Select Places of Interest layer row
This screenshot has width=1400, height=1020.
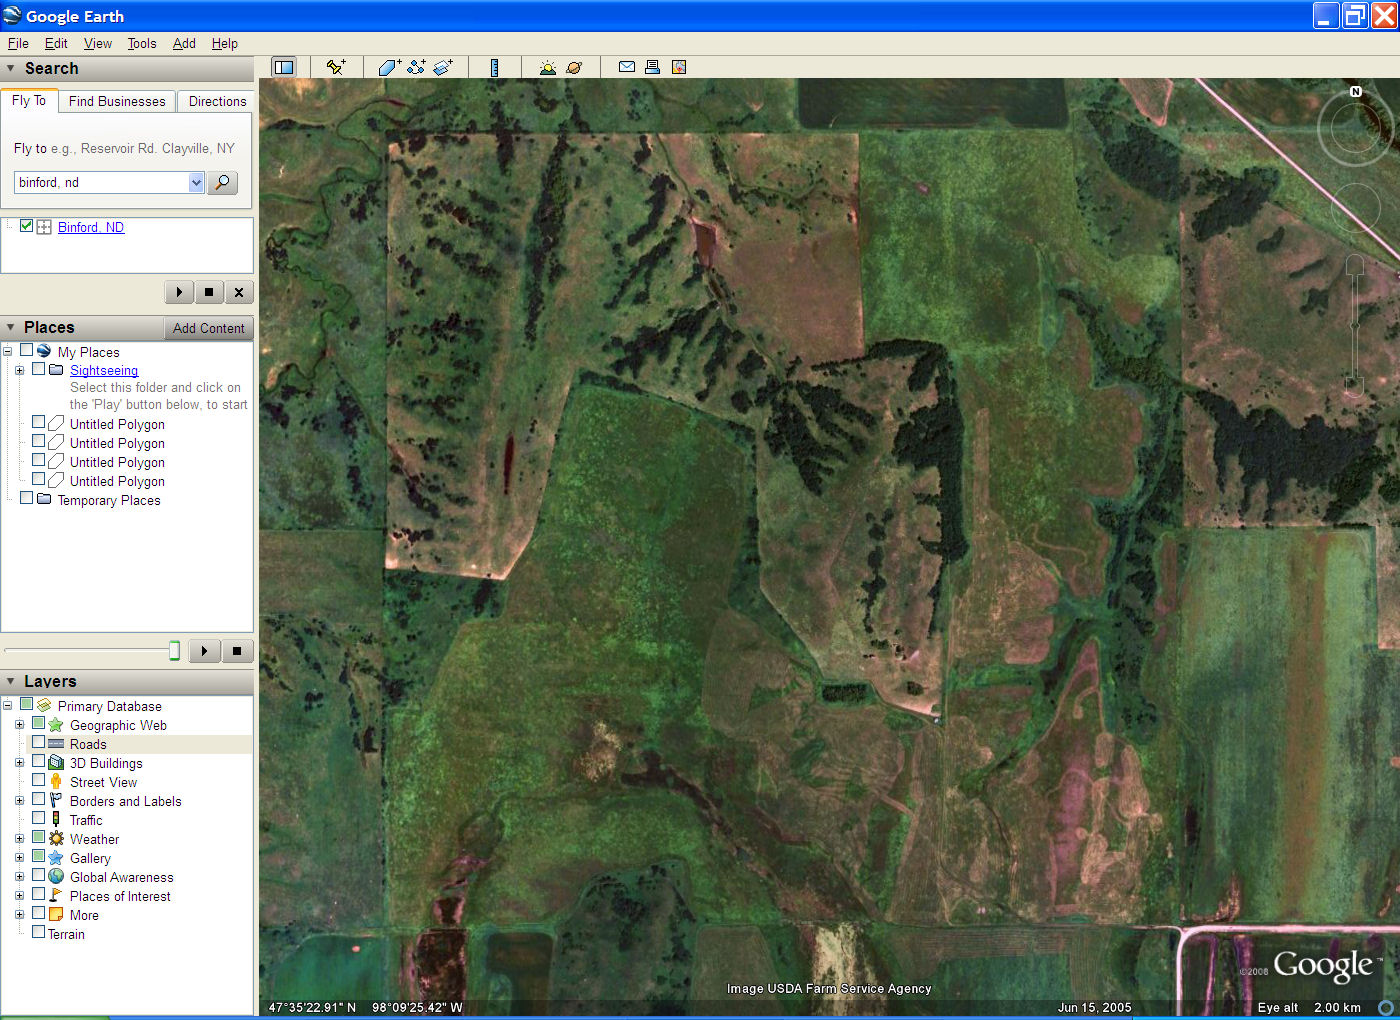(120, 896)
